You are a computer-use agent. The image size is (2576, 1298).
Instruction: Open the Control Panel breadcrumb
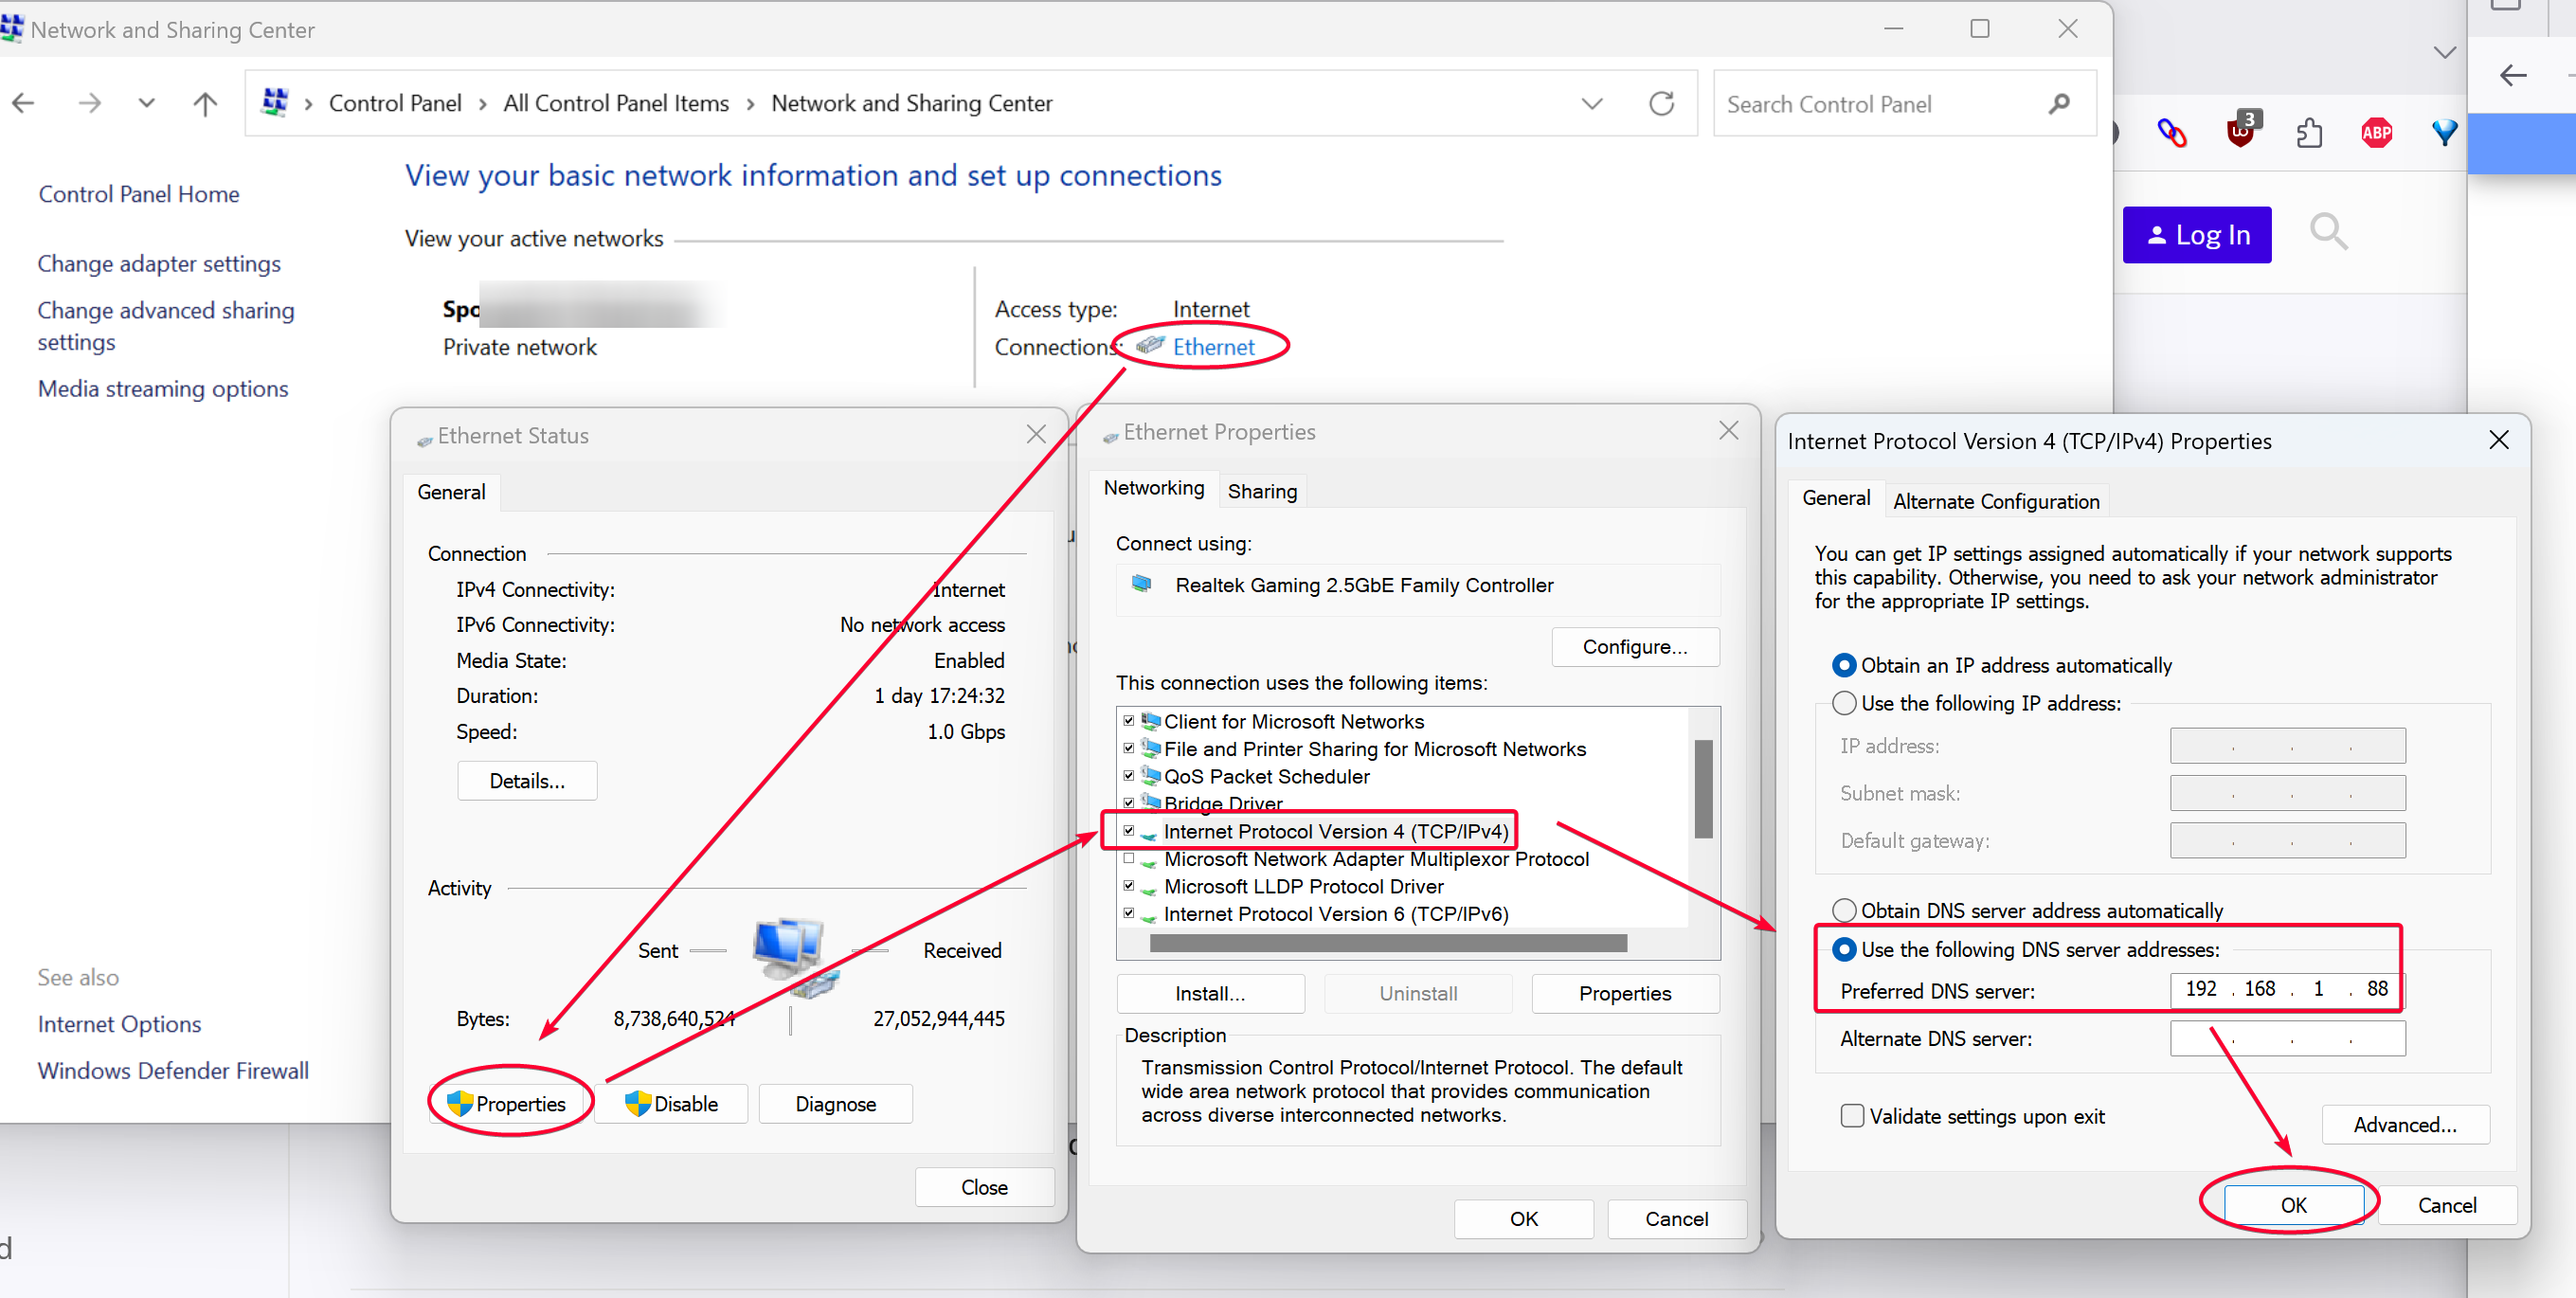click(395, 103)
